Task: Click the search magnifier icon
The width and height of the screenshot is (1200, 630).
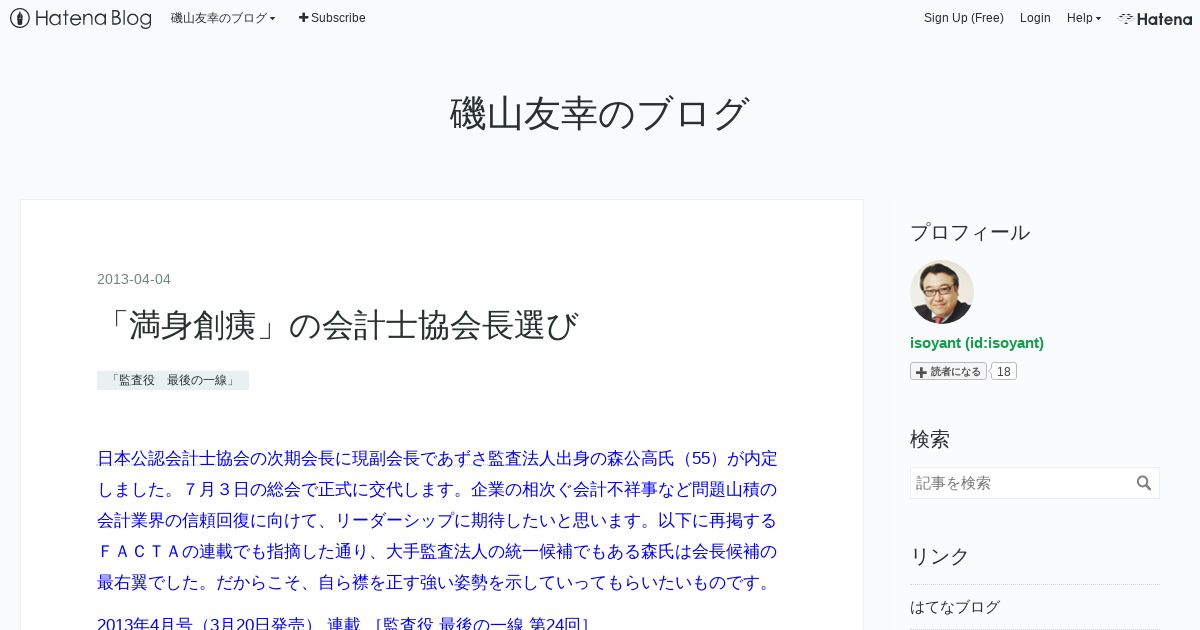Action: pyautogui.click(x=1145, y=483)
